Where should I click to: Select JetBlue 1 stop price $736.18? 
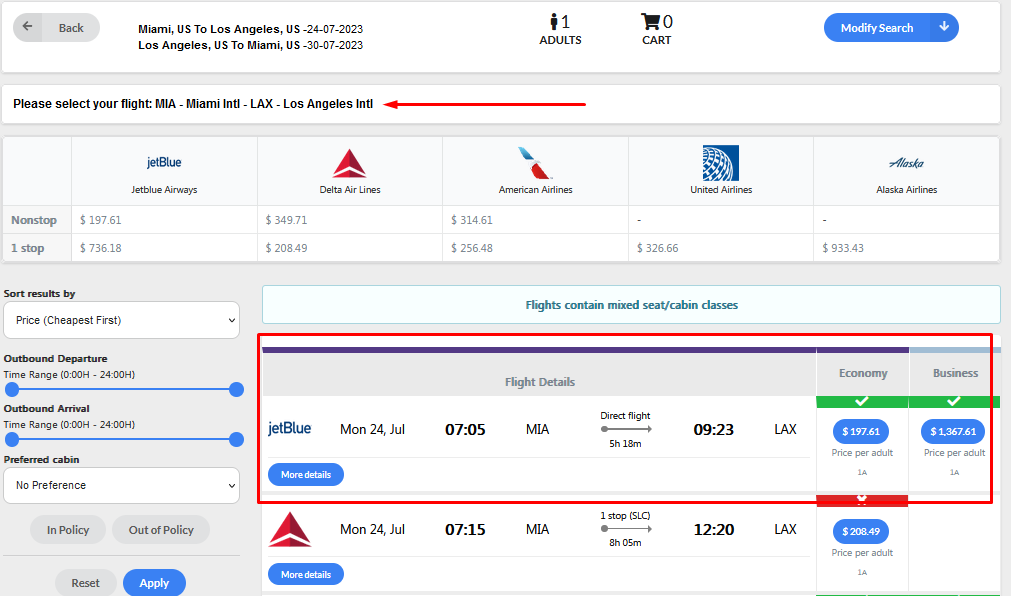[101, 248]
